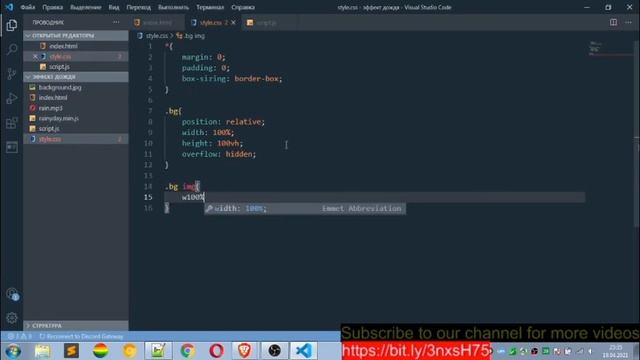Open Sublime Text from taskbar
Screen dimensions: 640x360
[71, 351]
